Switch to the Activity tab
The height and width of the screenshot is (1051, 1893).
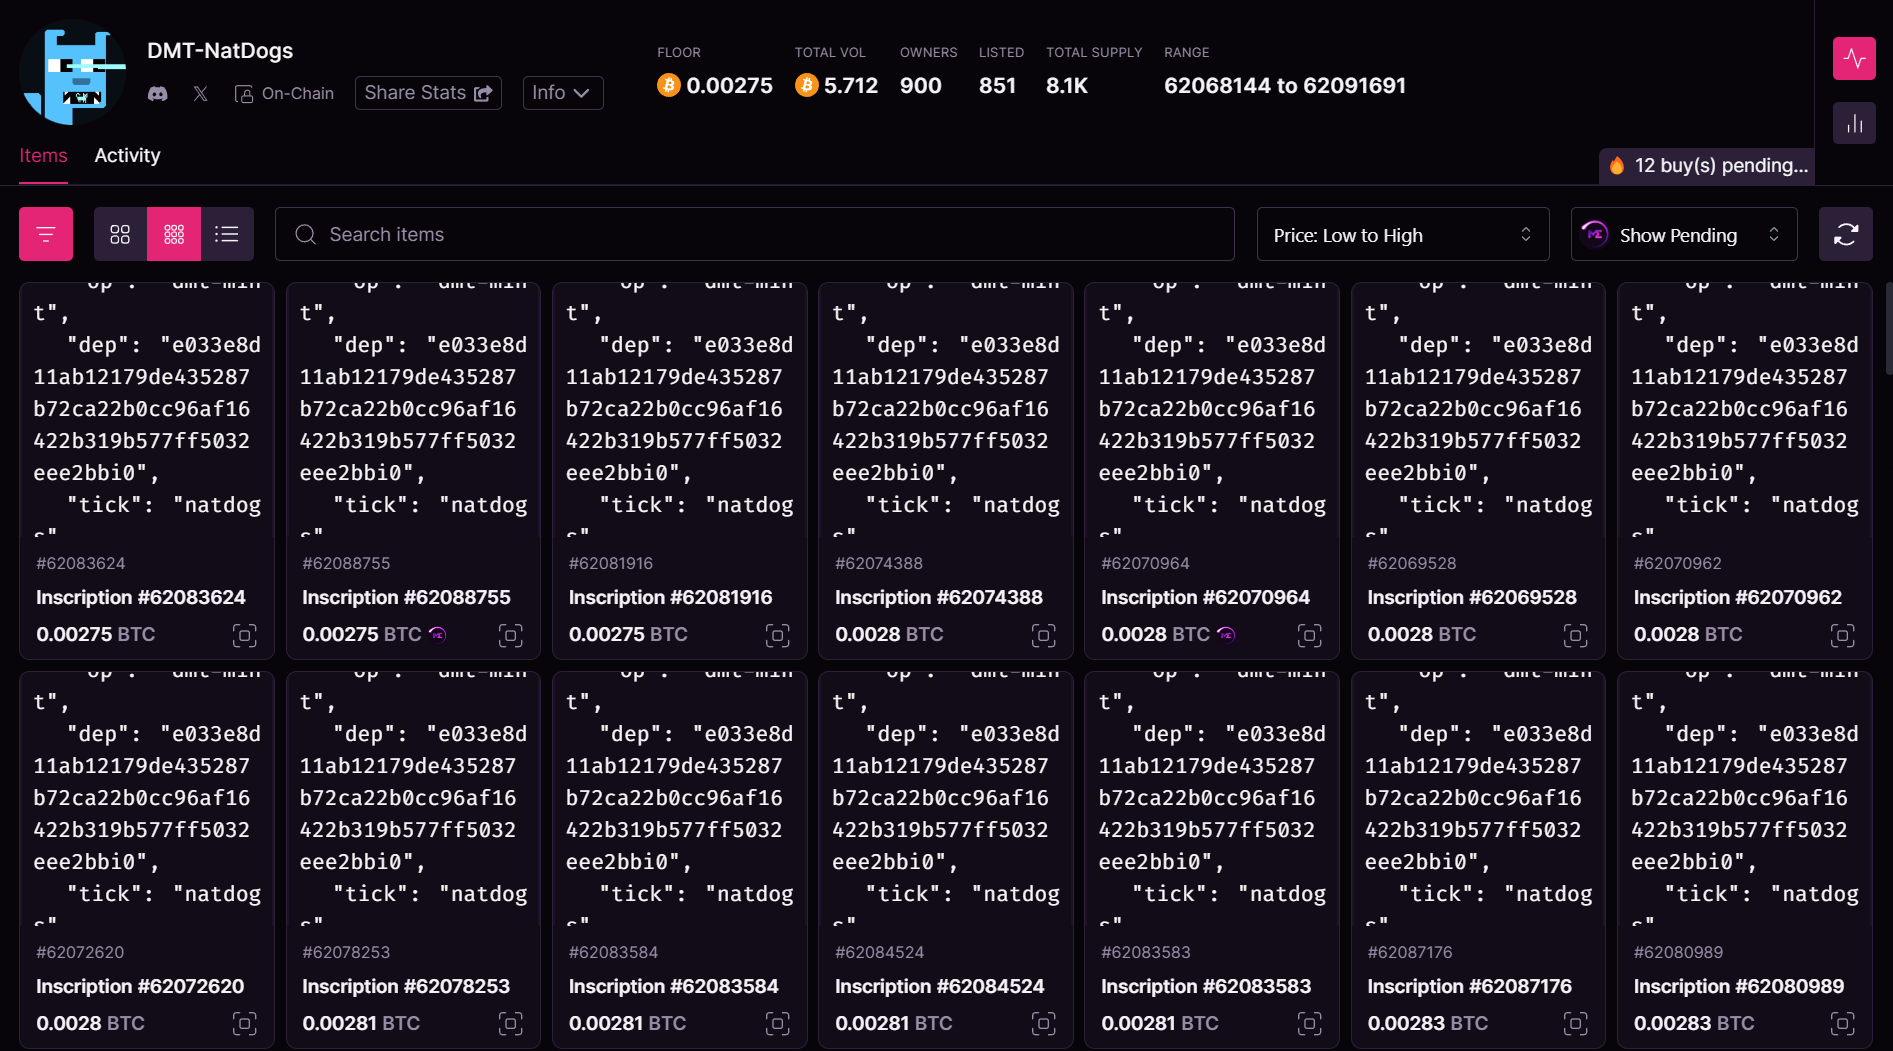[x=127, y=155]
